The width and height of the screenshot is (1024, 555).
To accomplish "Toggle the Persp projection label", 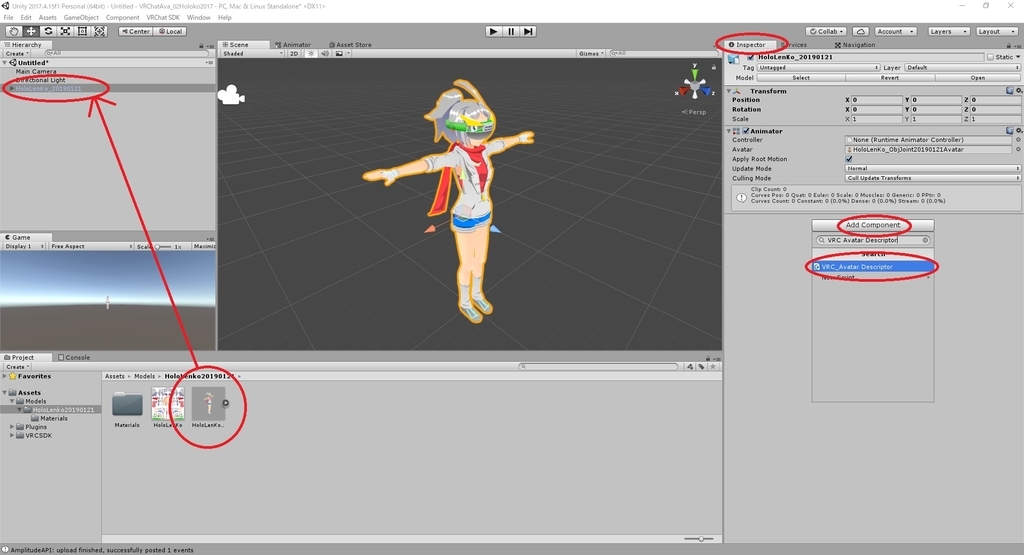I will coord(694,112).
